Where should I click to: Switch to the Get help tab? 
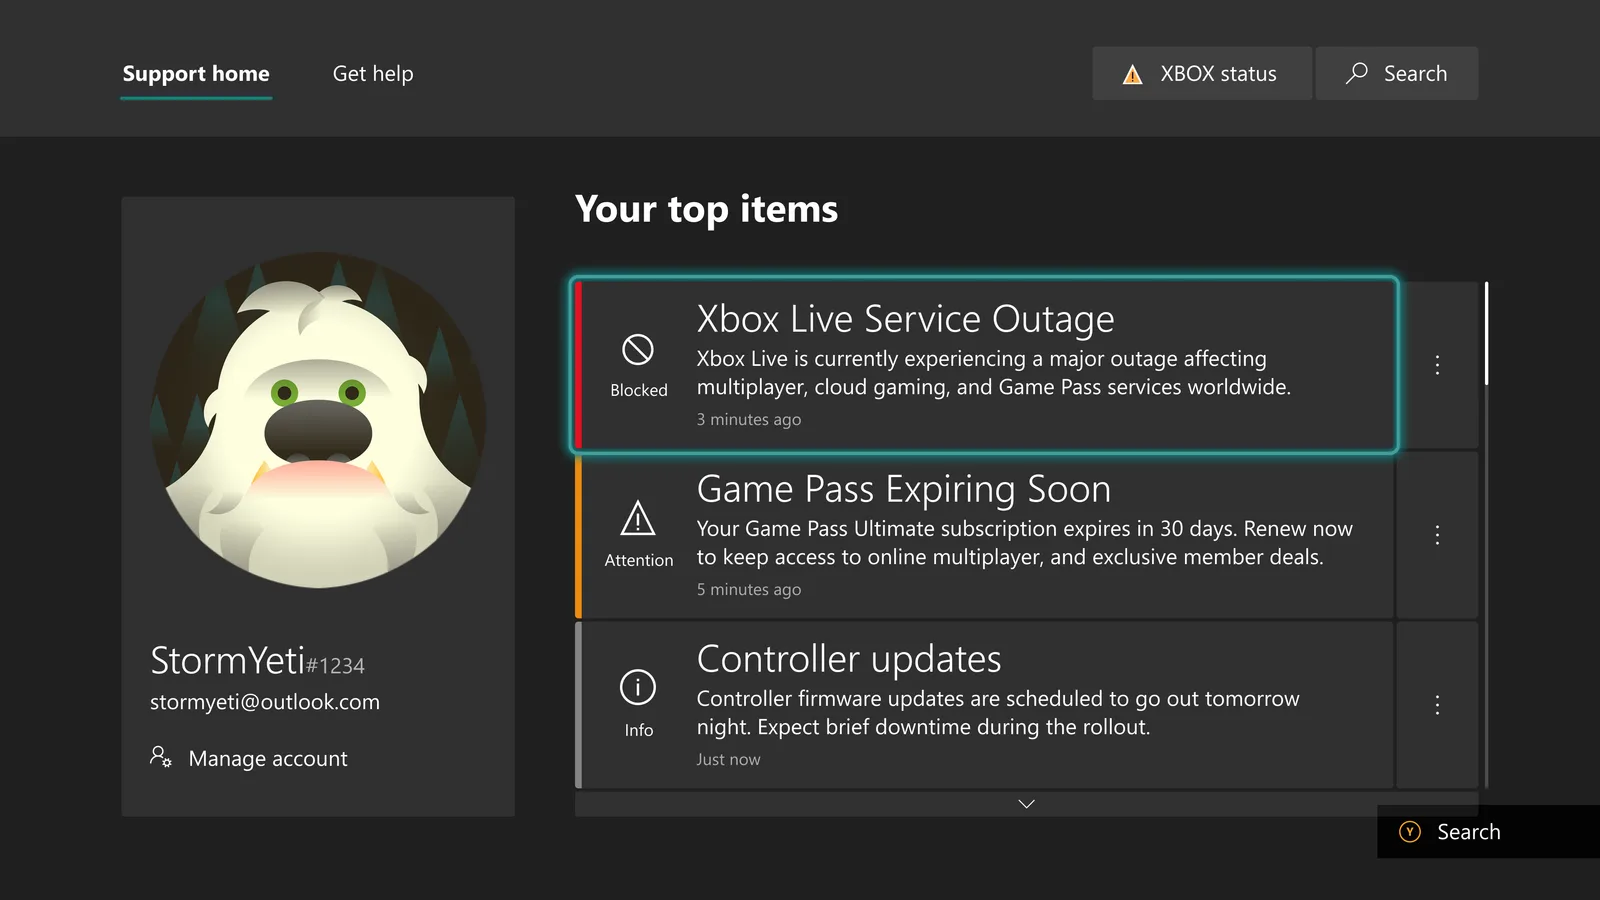(373, 74)
